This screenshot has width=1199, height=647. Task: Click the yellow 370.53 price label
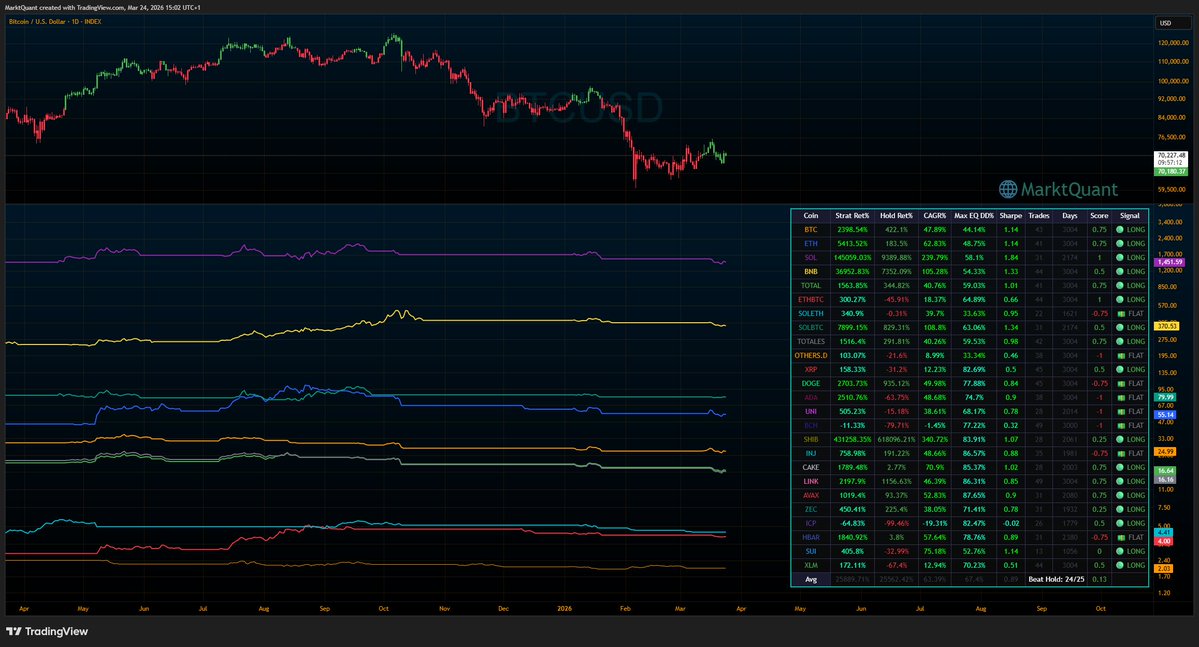[1167, 327]
